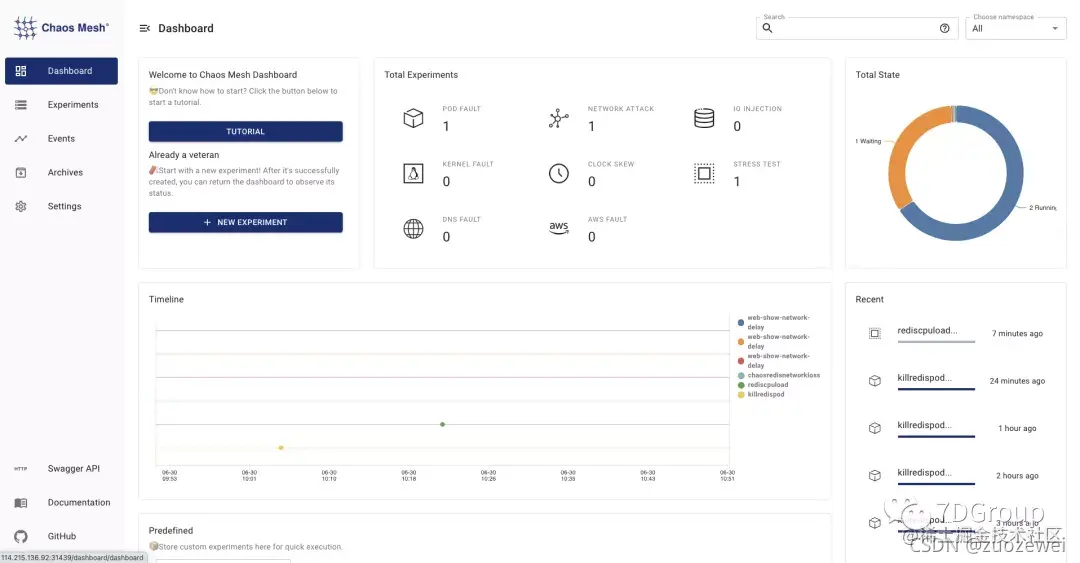
Task: Open the Events page
Action: click(61, 139)
